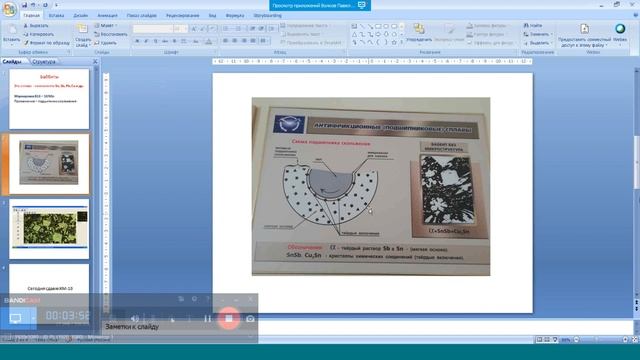Viewport: 640px width, 360px height.
Task: Increase font size with grow font icon
Action: [194, 29]
